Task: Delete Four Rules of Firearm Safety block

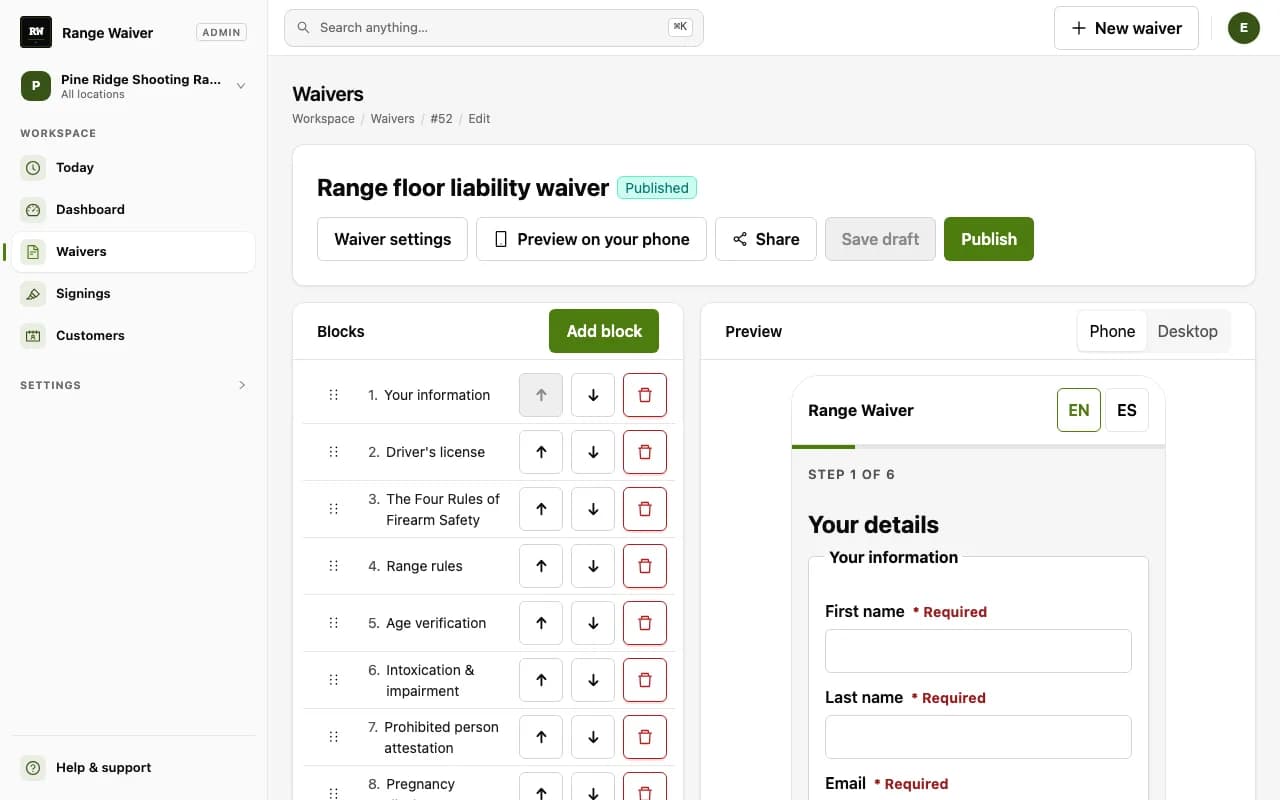Action: (x=645, y=509)
